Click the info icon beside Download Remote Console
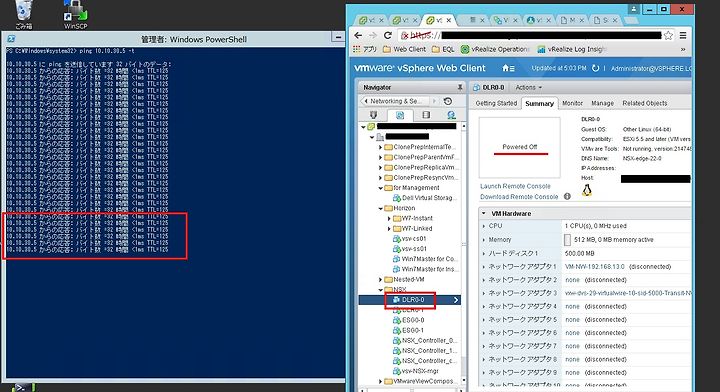Viewport: 720px width, 392px height. [567, 196]
